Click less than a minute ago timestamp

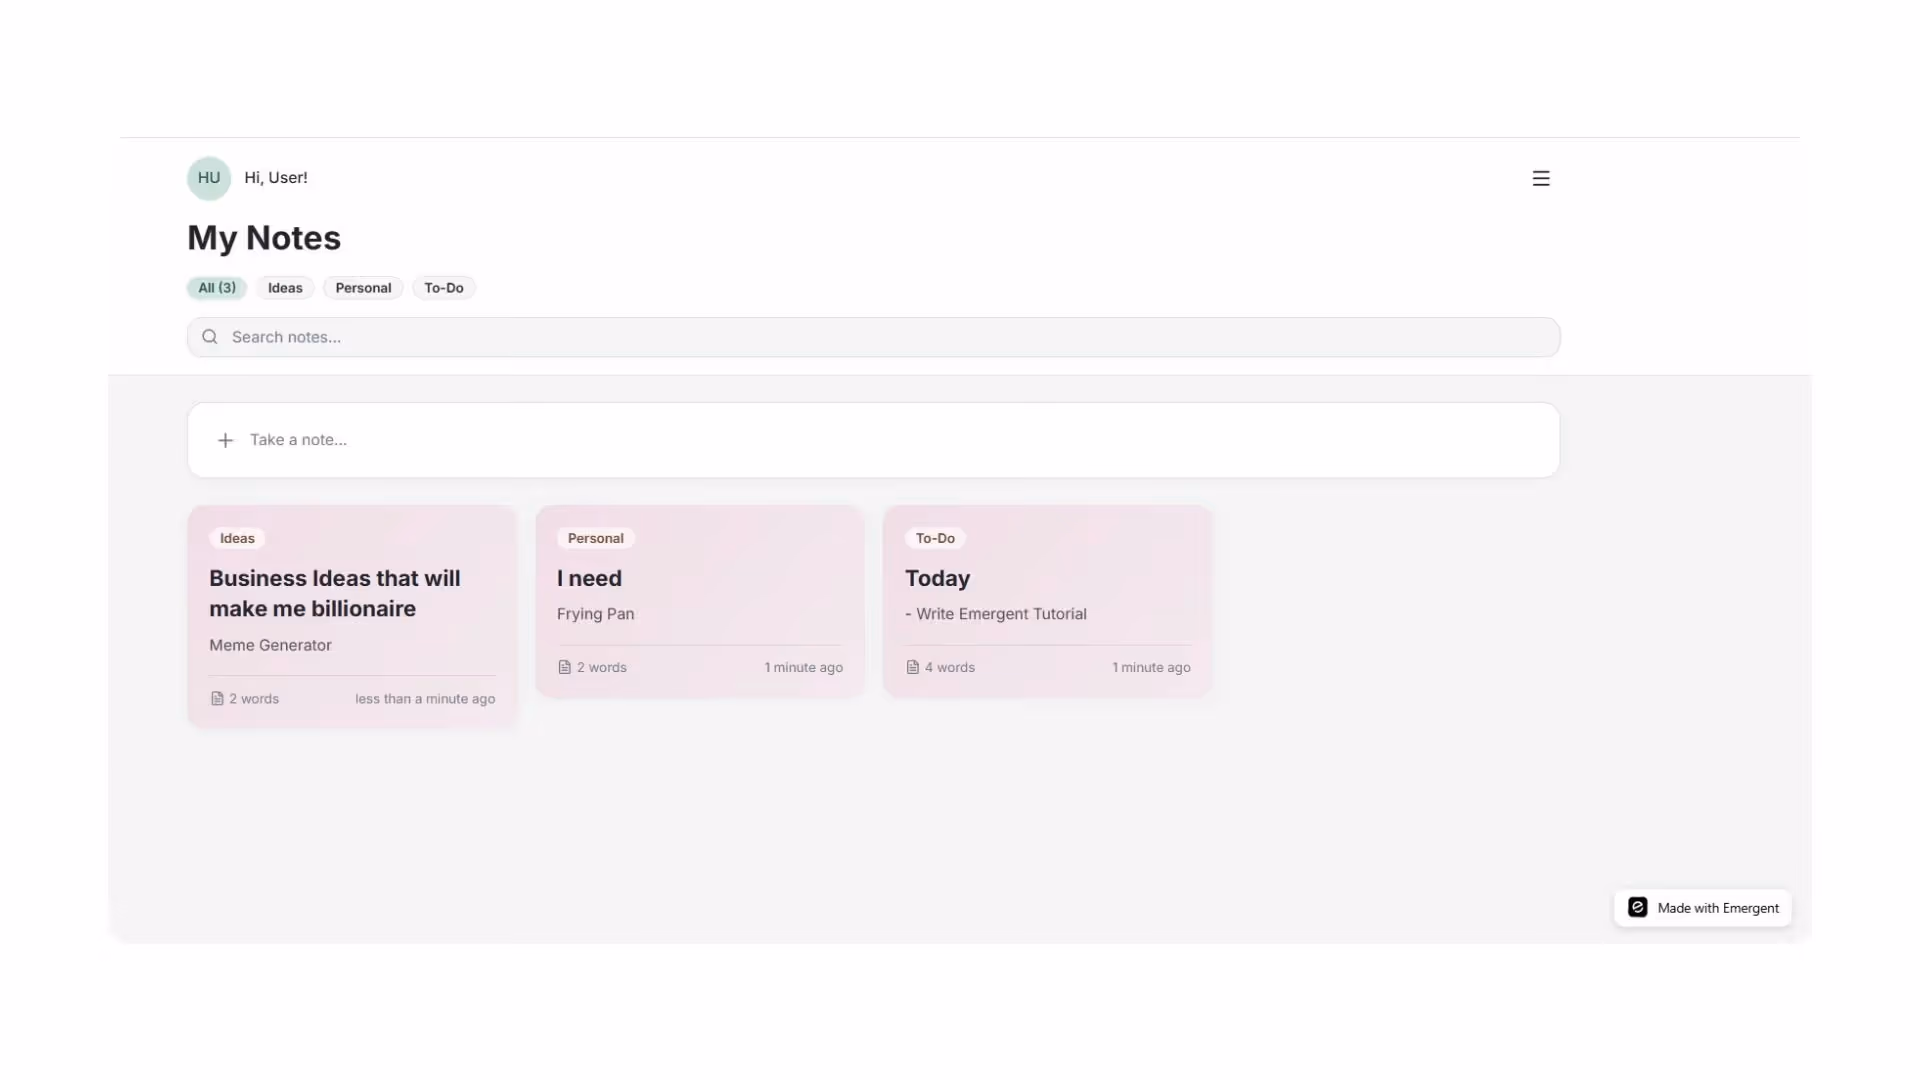(425, 699)
